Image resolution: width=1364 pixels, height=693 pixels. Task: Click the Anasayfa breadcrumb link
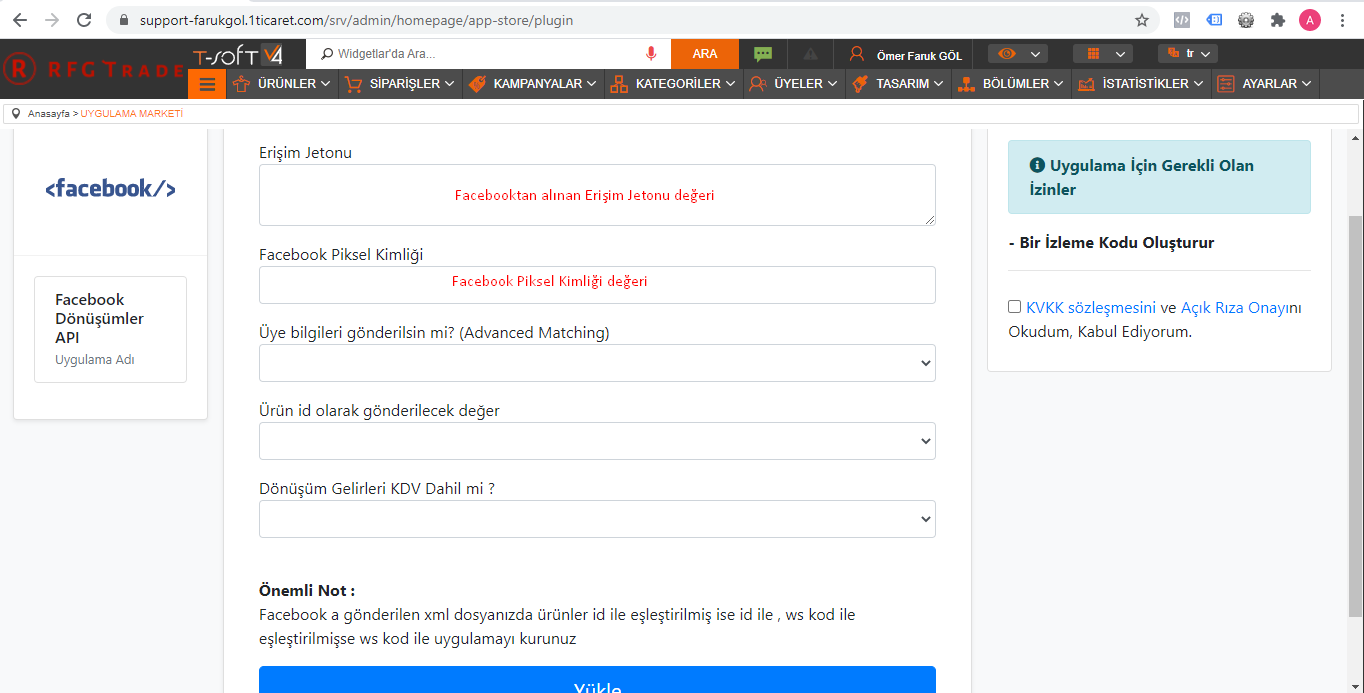(x=49, y=114)
